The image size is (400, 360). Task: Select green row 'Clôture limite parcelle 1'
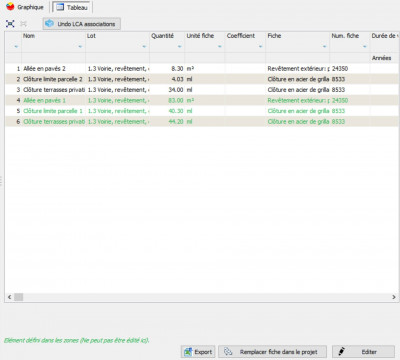tap(201, 111)
